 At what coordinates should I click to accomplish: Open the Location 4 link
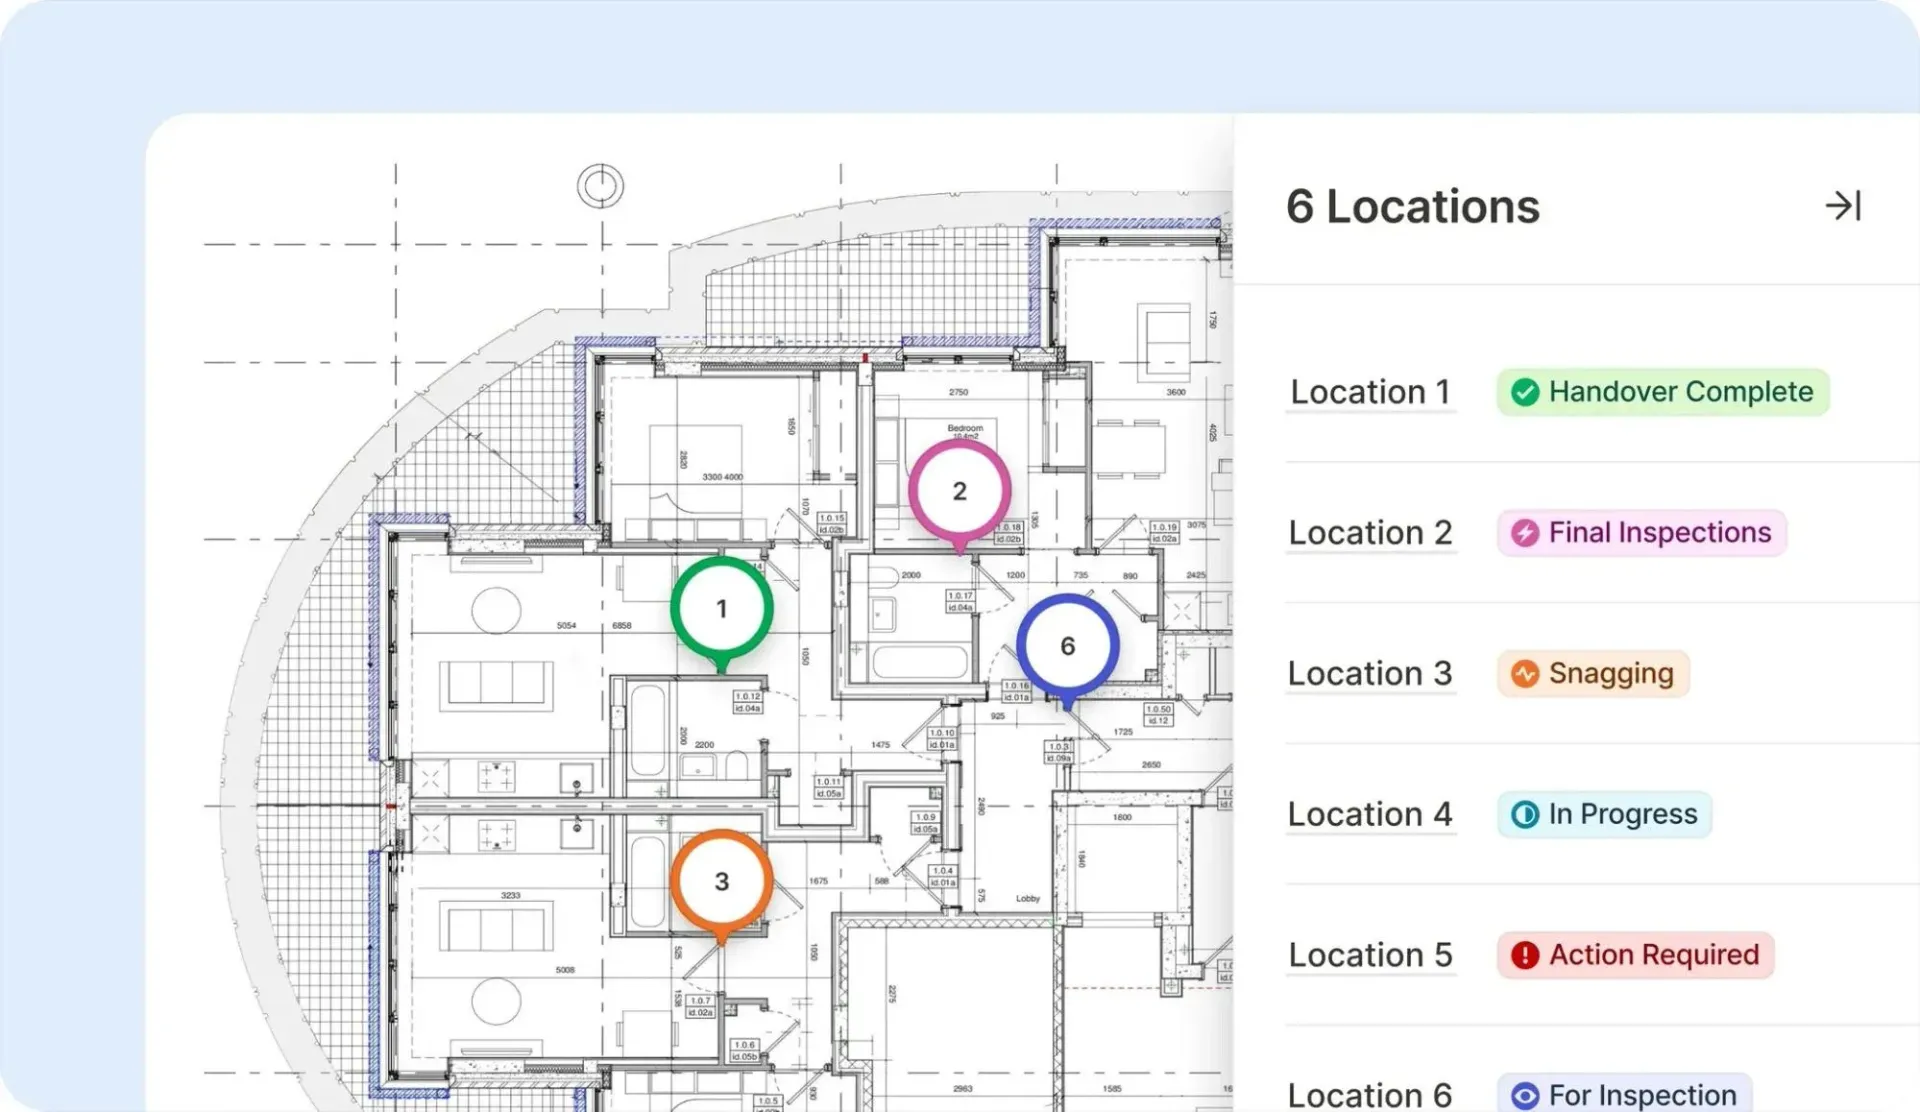[1369, 815]
